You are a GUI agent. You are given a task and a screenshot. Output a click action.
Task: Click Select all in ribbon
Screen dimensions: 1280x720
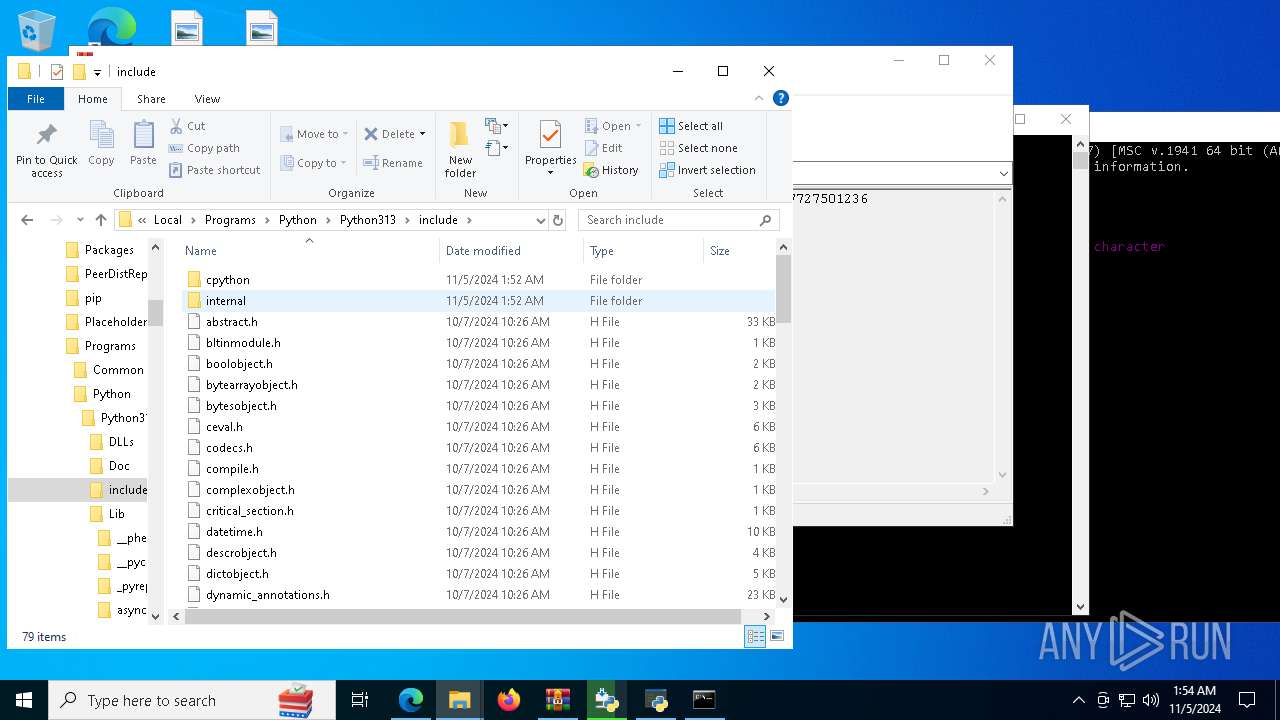[691, 126]
